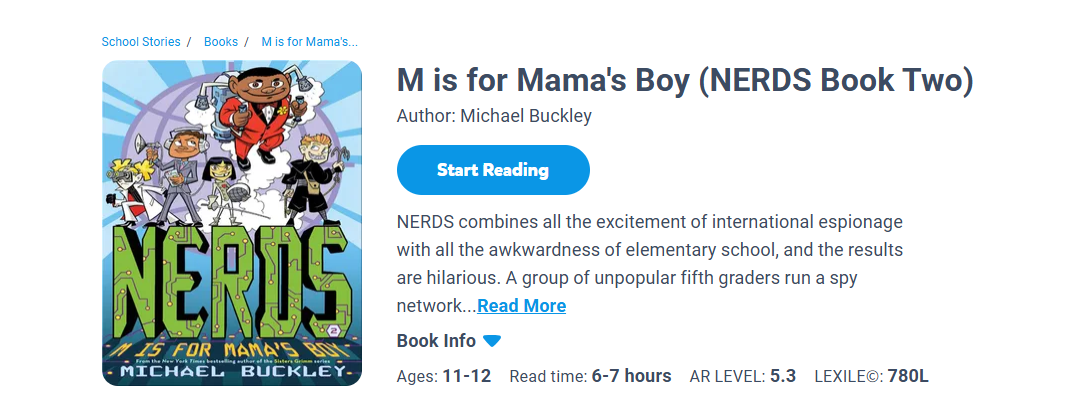Click the M is for Mama's Boy cover banner
This screenshot has width=1080, height=419.
[x=232, y=350]
